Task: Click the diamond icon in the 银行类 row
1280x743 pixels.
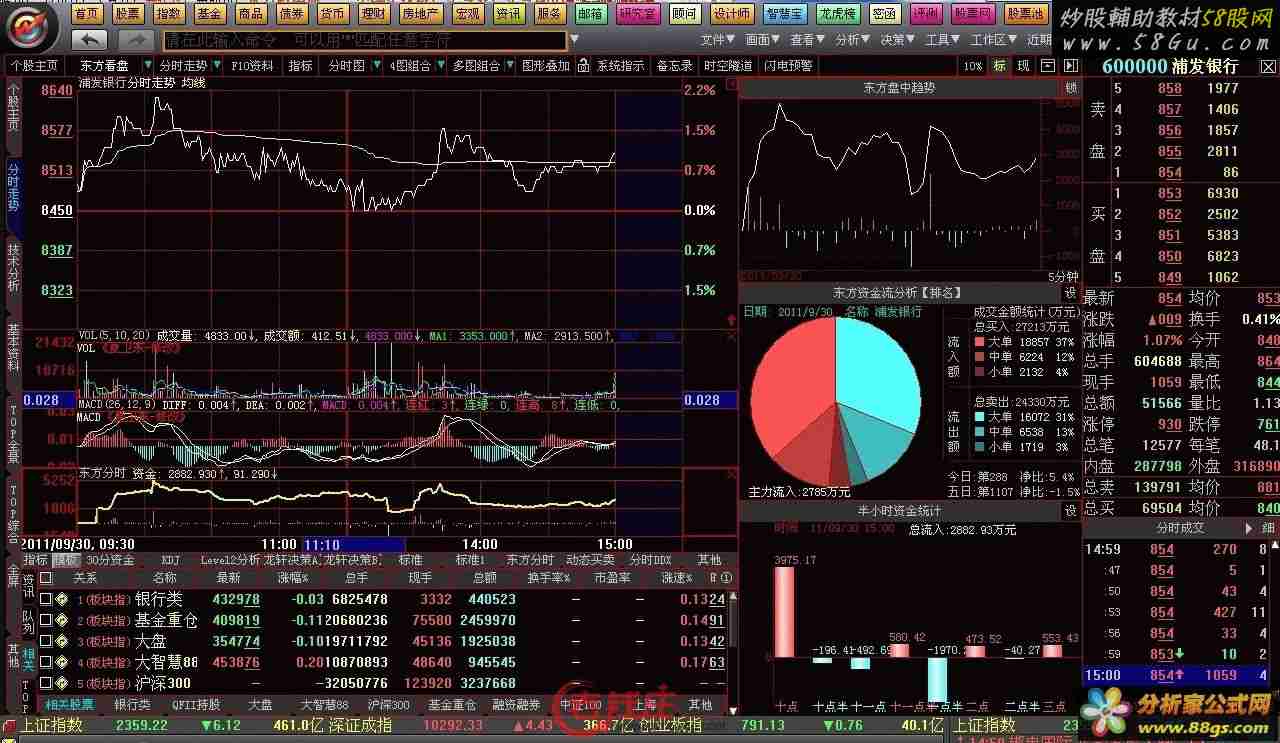Action: coord(62,599)
